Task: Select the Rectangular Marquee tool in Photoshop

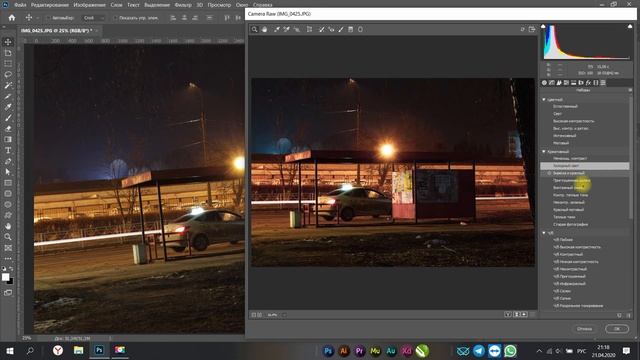Action: [x=8, y=64]
